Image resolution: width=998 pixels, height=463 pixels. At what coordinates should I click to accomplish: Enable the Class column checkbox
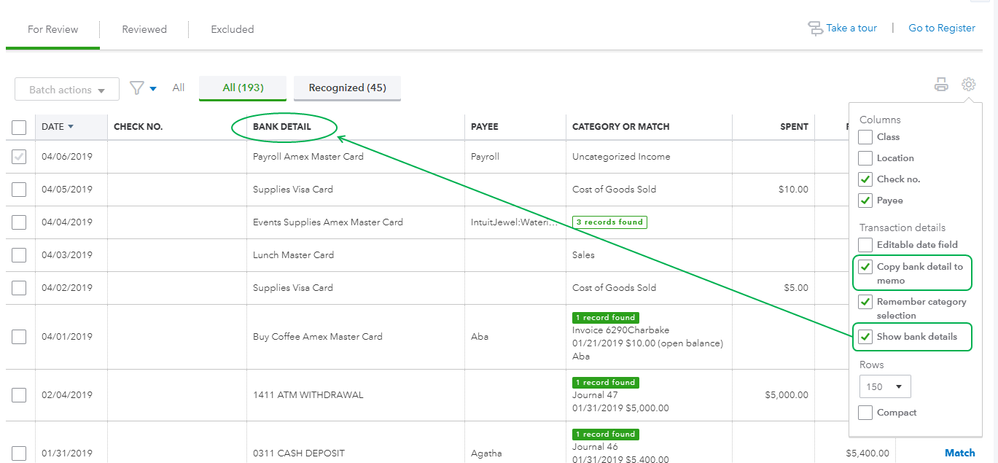tap(866, 137)
